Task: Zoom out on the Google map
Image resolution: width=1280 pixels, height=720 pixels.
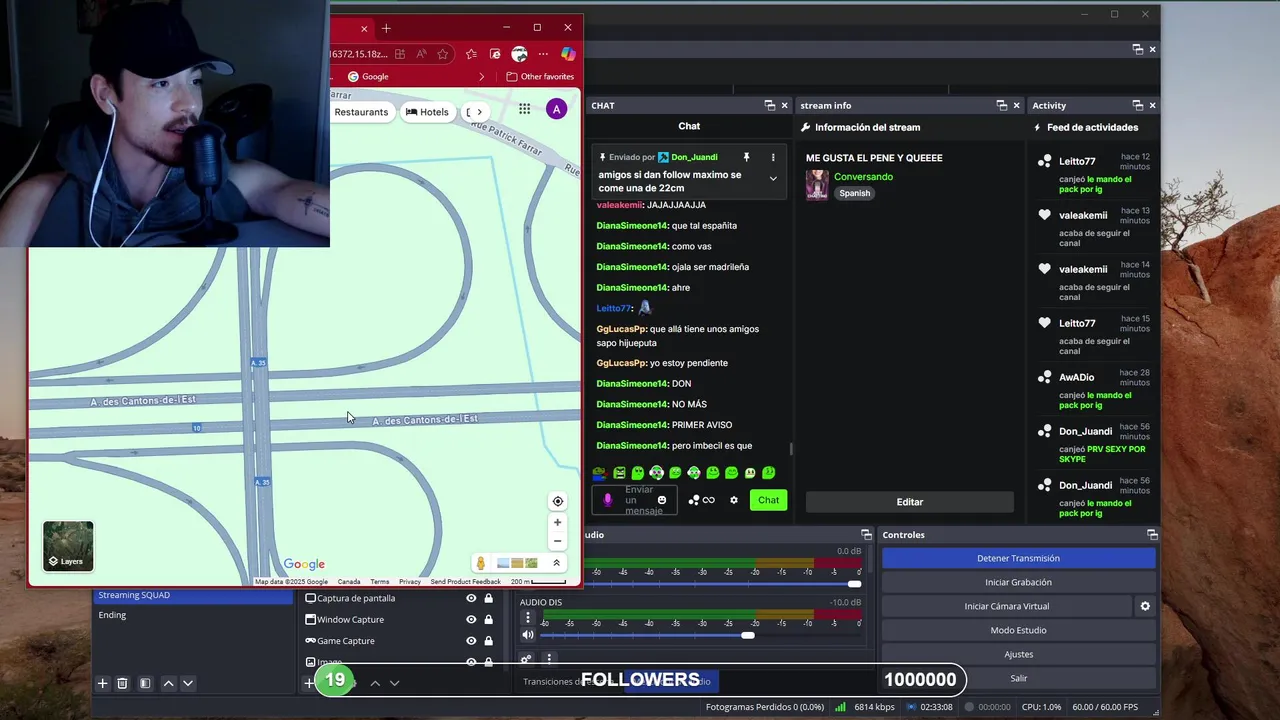Action: pyautogui.click(x=558, y=541)
